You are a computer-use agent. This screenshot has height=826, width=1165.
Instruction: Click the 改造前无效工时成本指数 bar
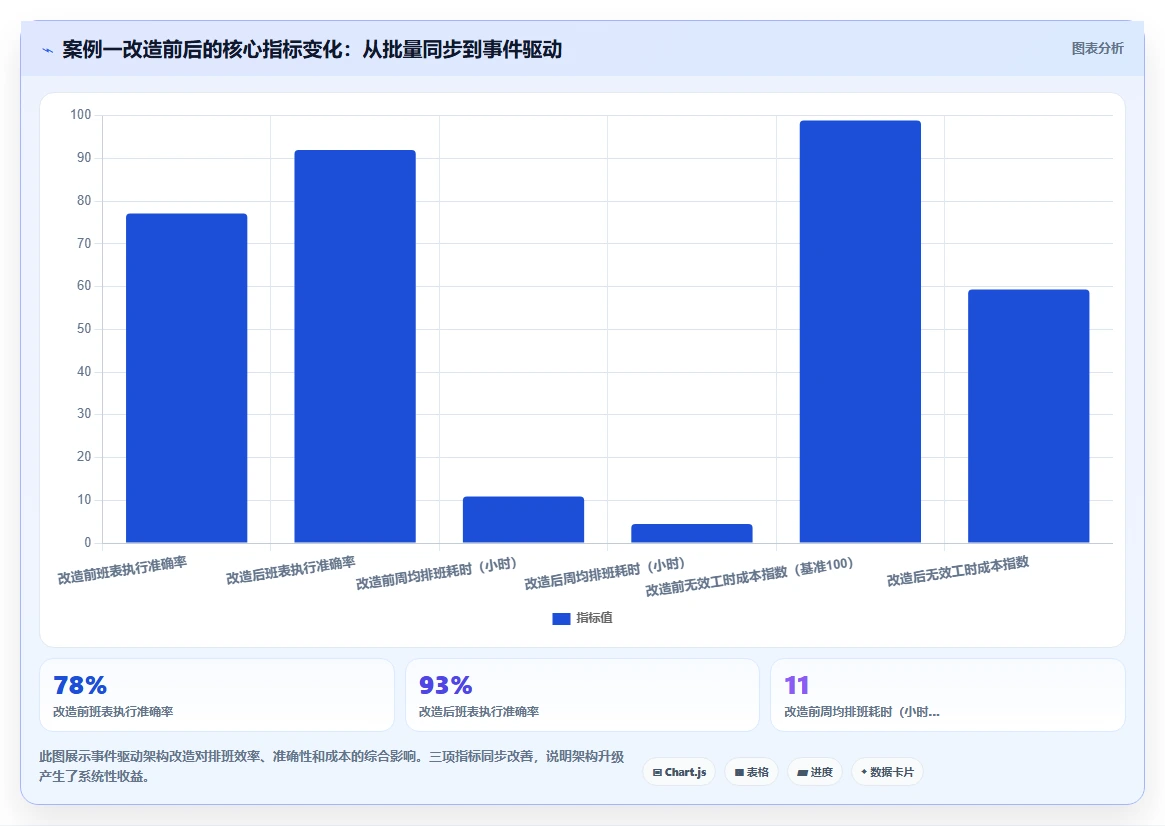pyautogui.click(x=860, y=331)
